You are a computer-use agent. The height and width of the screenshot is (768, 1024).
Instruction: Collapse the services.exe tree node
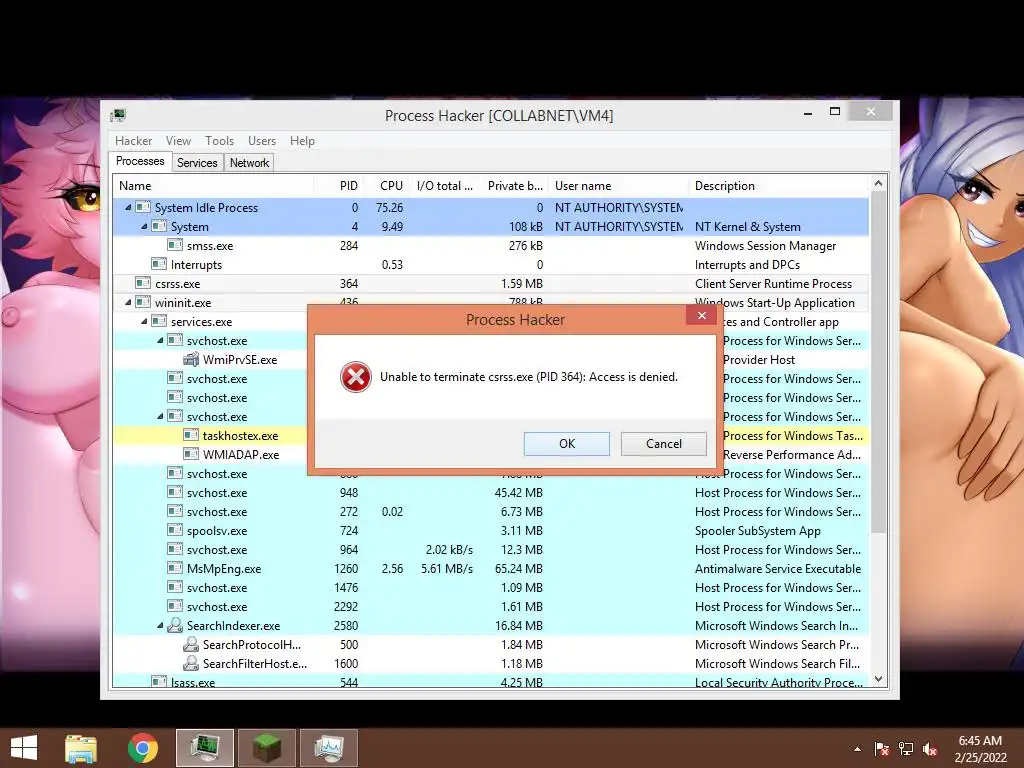(x=144, y=321)
